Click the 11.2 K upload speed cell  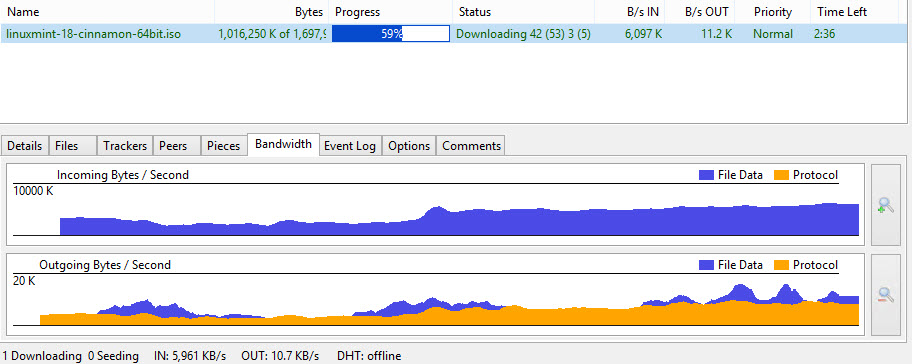coord(717,34)
